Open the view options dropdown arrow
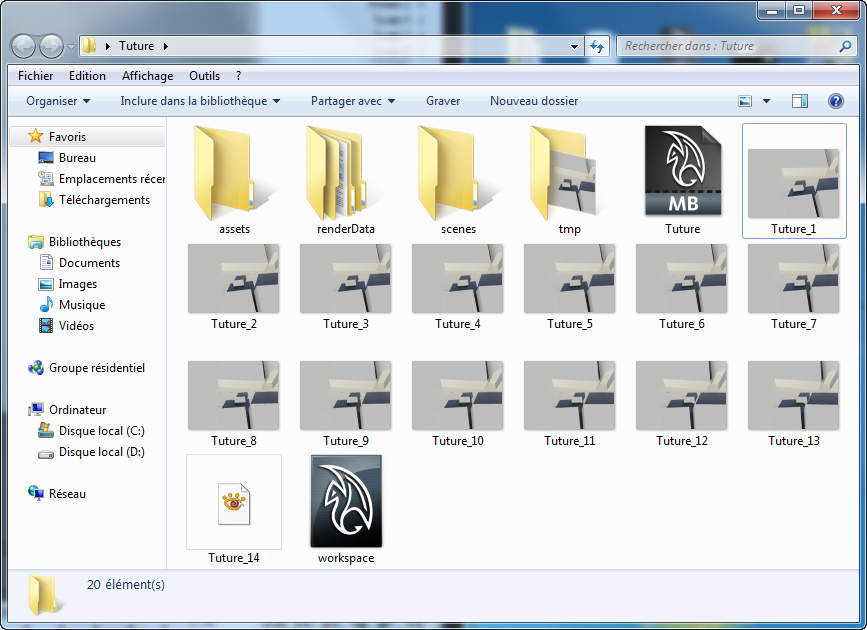 (767, 101)
